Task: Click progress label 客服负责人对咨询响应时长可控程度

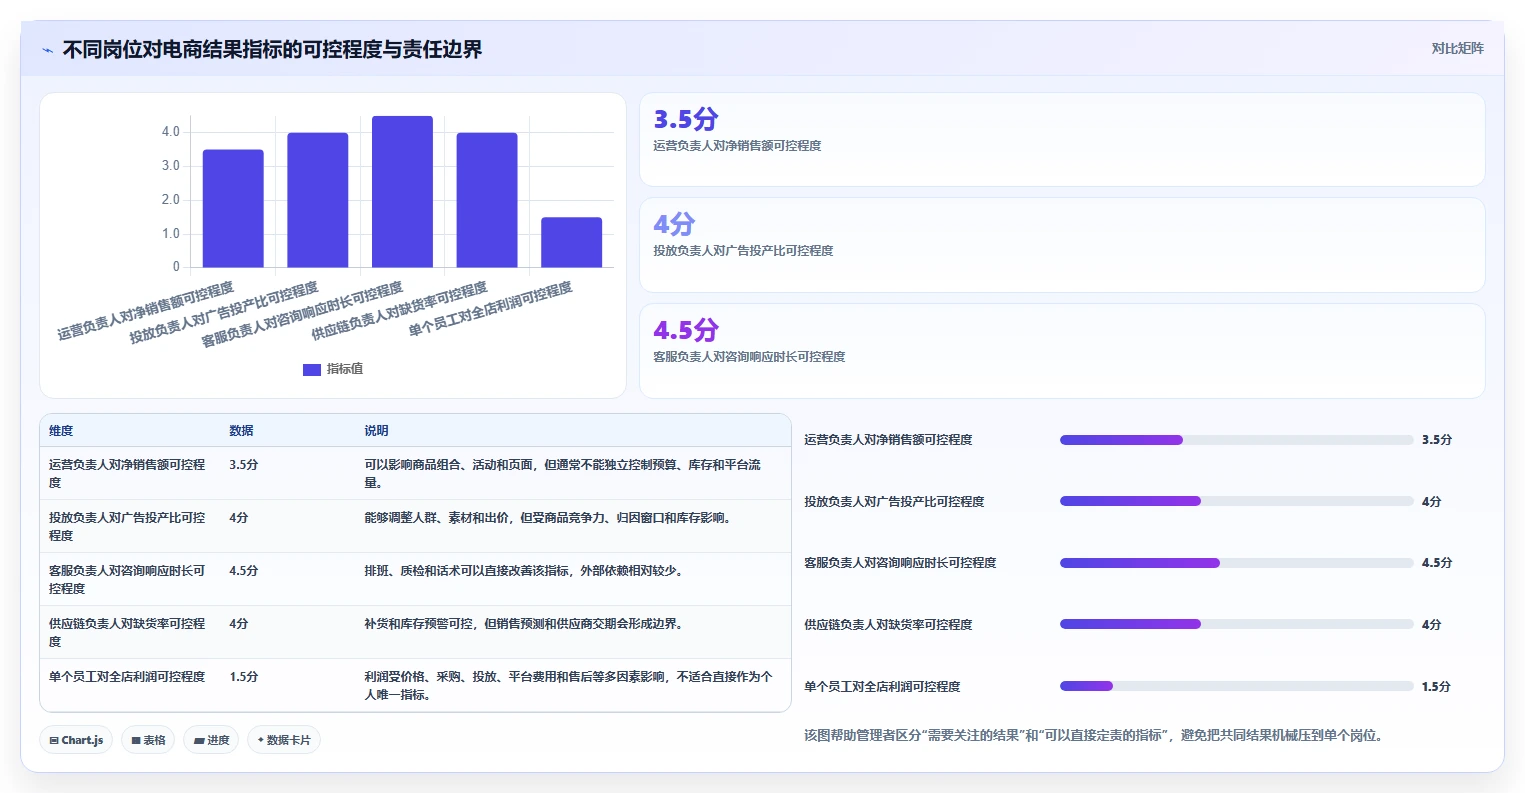Action: (900, 563)
